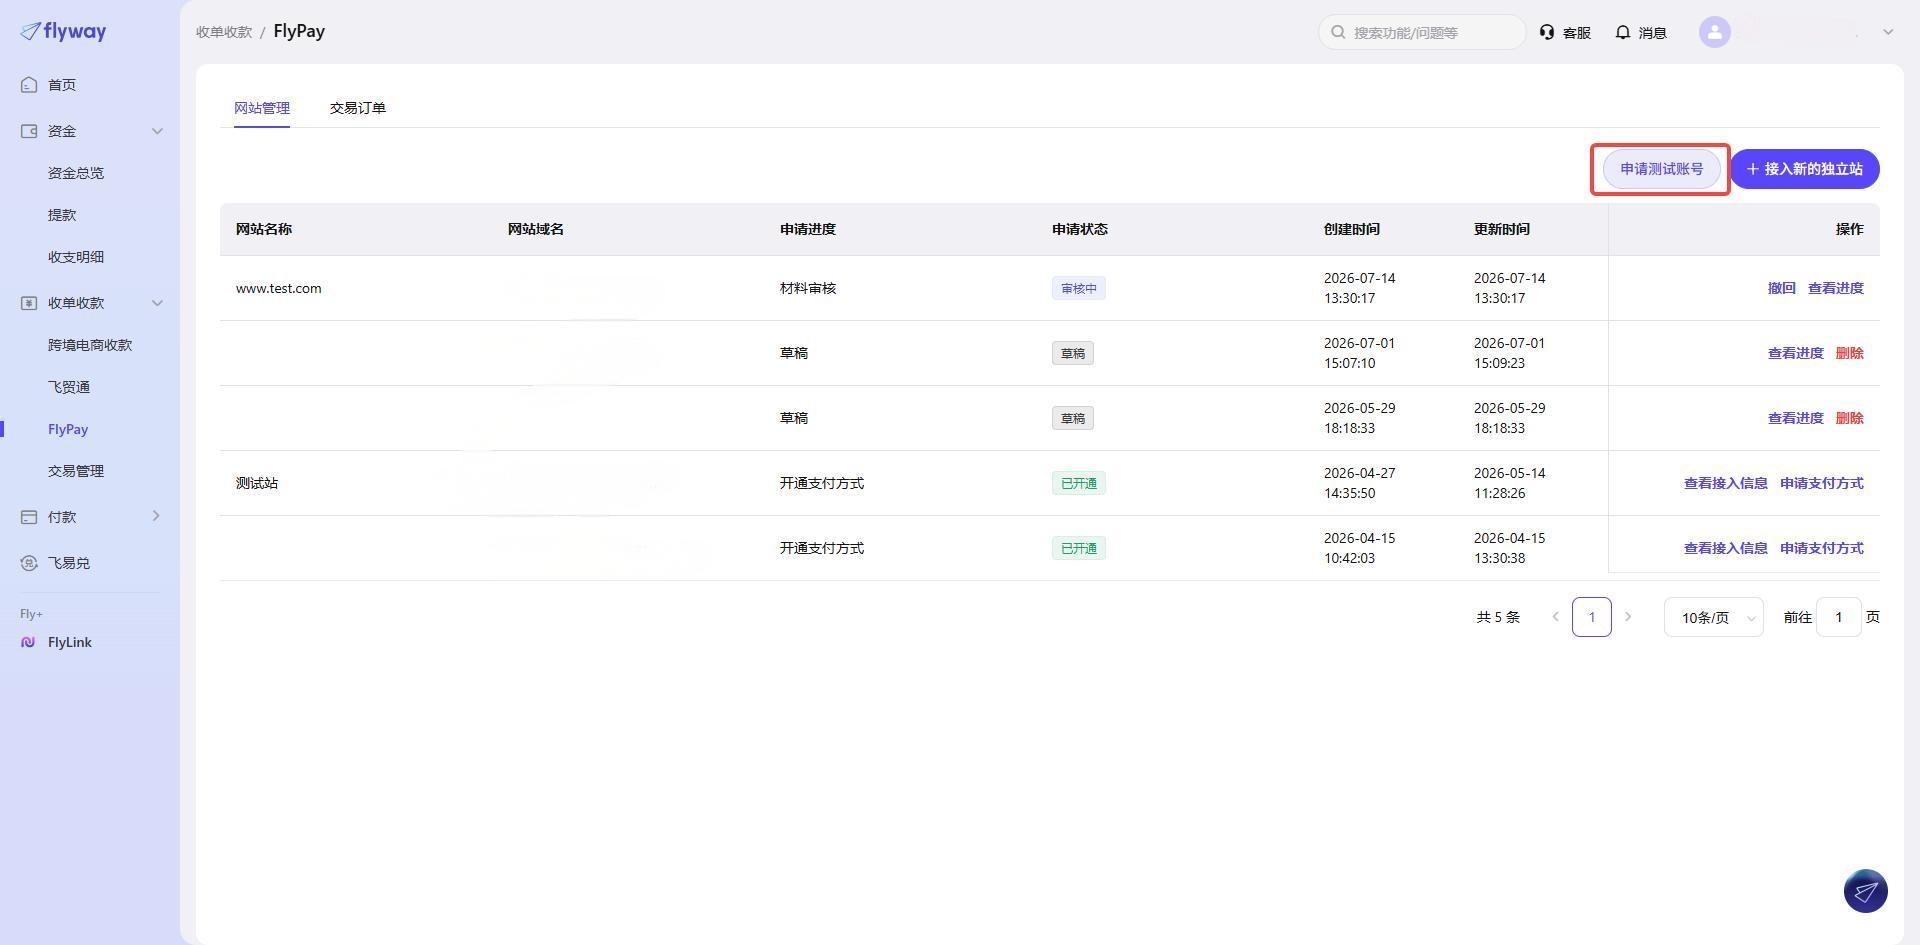Open the account dropdown arrow
This screenshot has width=1920, height=945.
pos(1888,32)
